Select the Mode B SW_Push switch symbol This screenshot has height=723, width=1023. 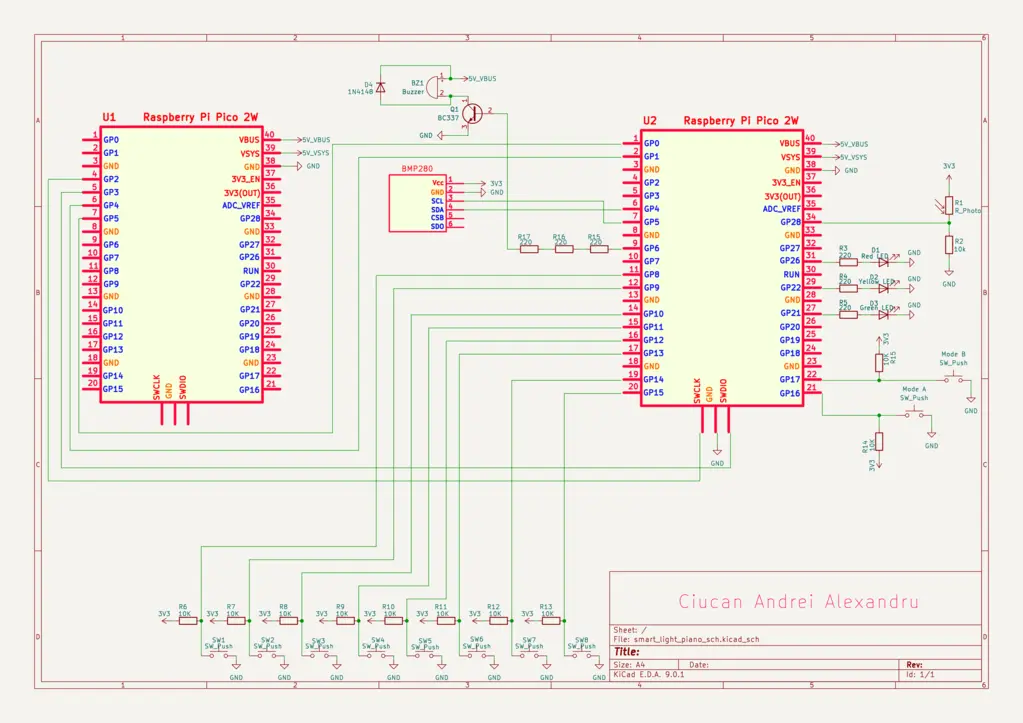coord(953,378)
